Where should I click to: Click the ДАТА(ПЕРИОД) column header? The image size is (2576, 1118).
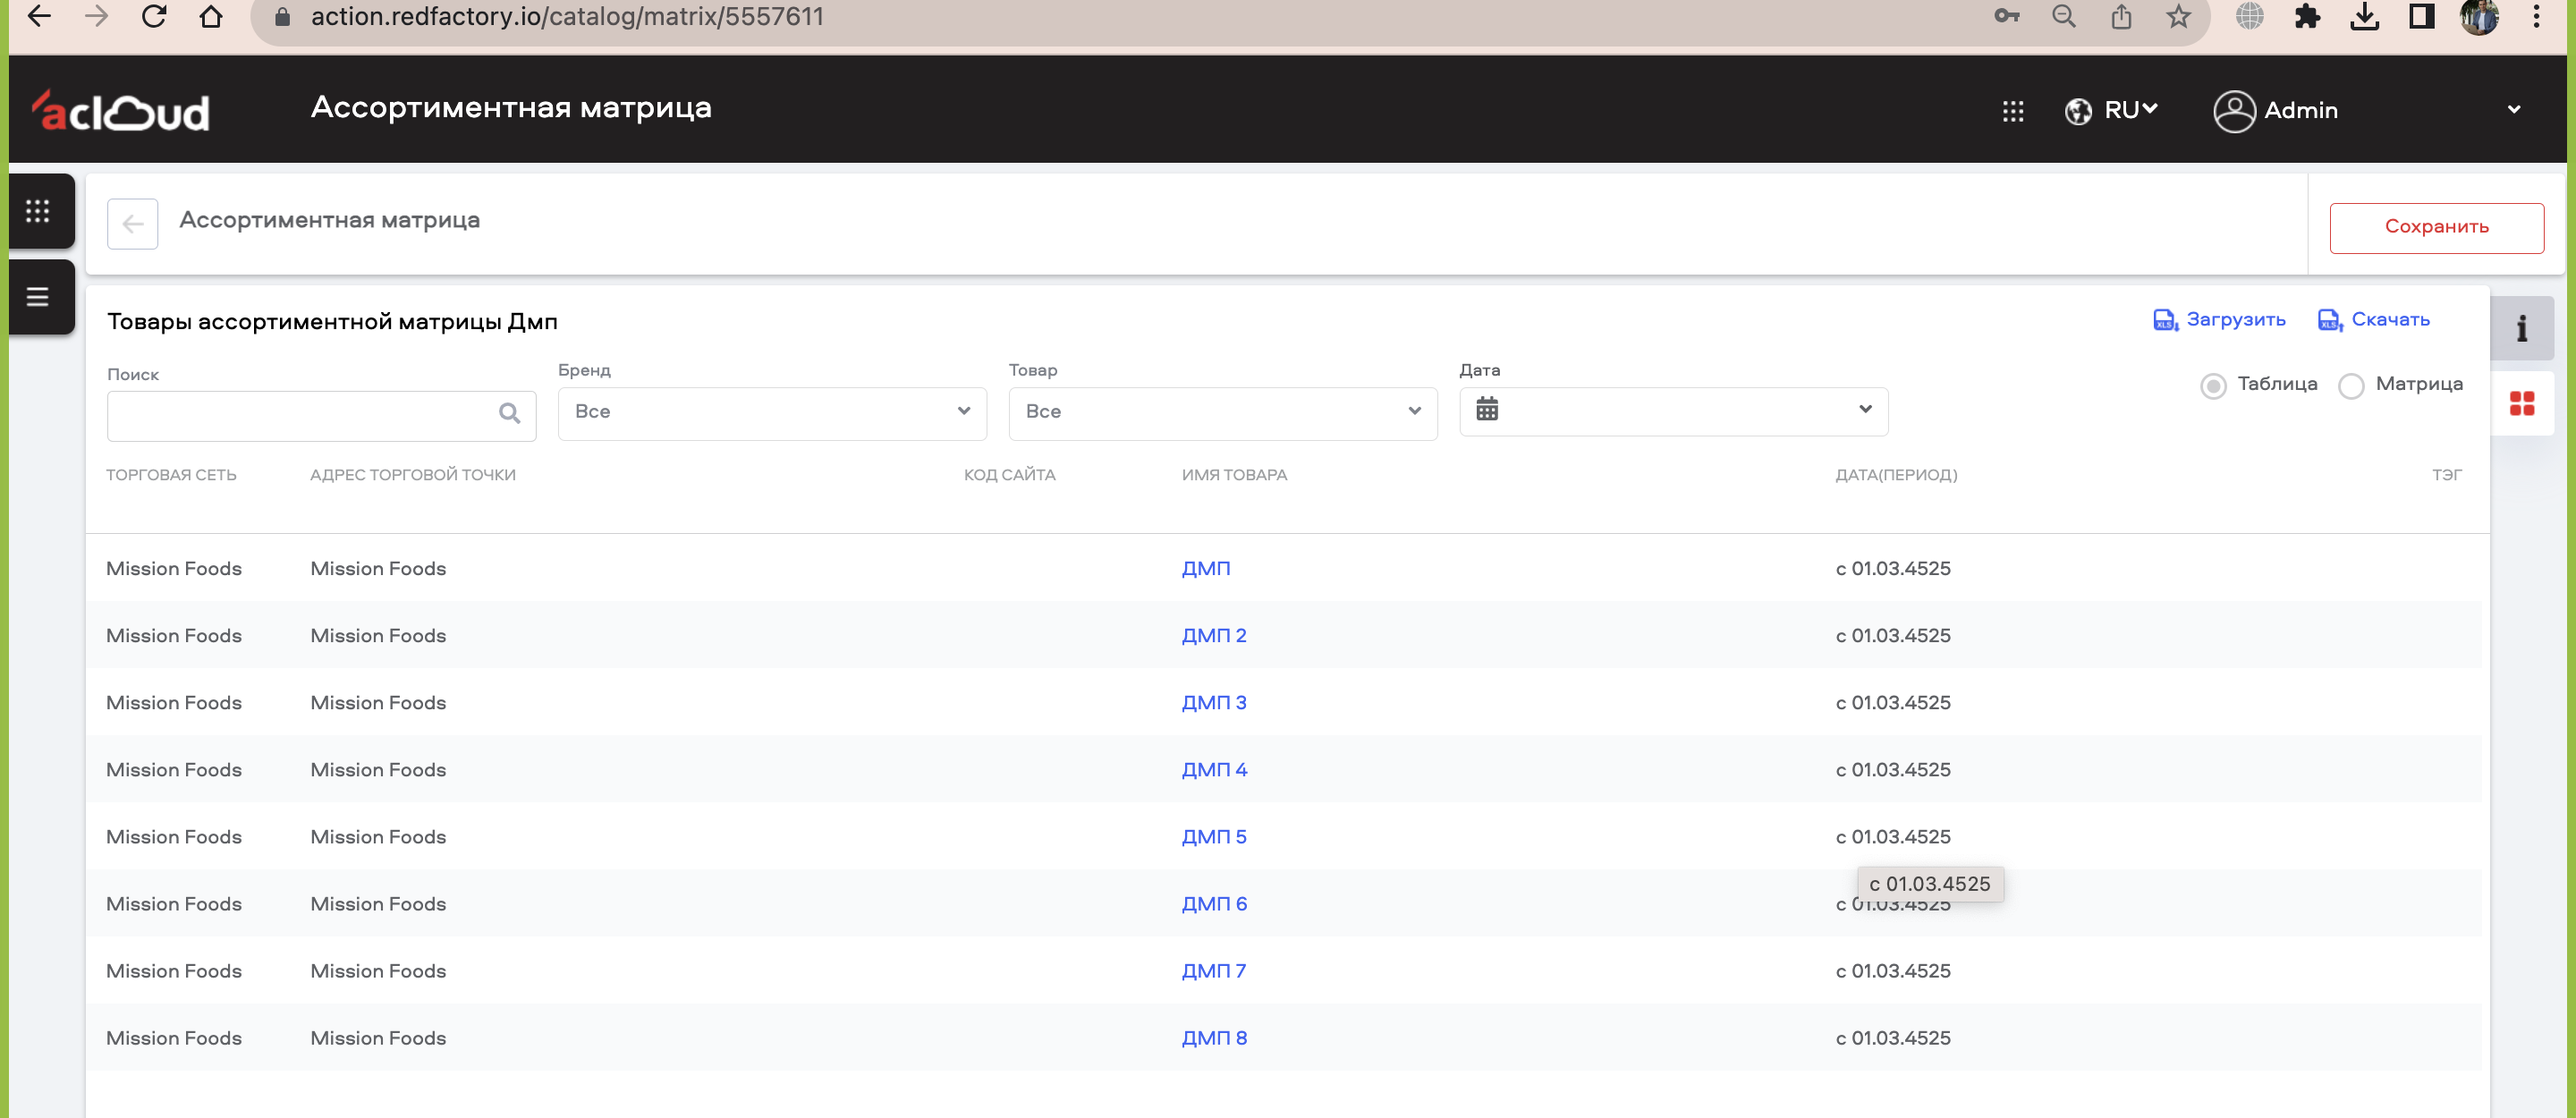(x=1896, y=474)
